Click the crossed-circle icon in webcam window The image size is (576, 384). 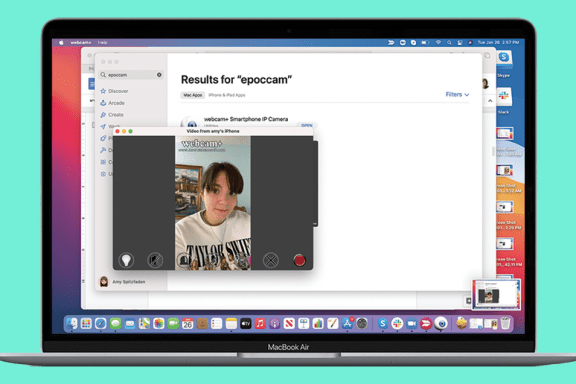pos(271,260)
